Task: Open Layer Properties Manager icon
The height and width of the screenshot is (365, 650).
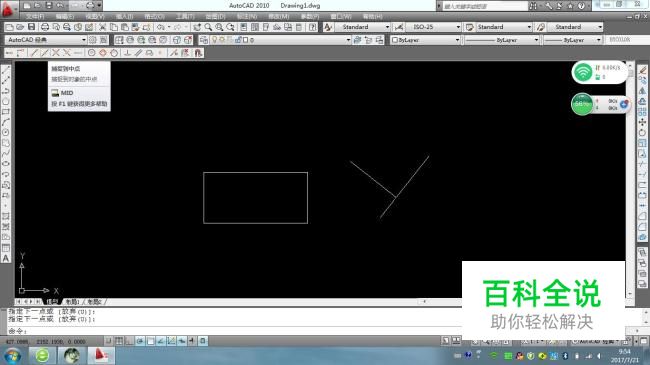Action: tap(204, 40)
